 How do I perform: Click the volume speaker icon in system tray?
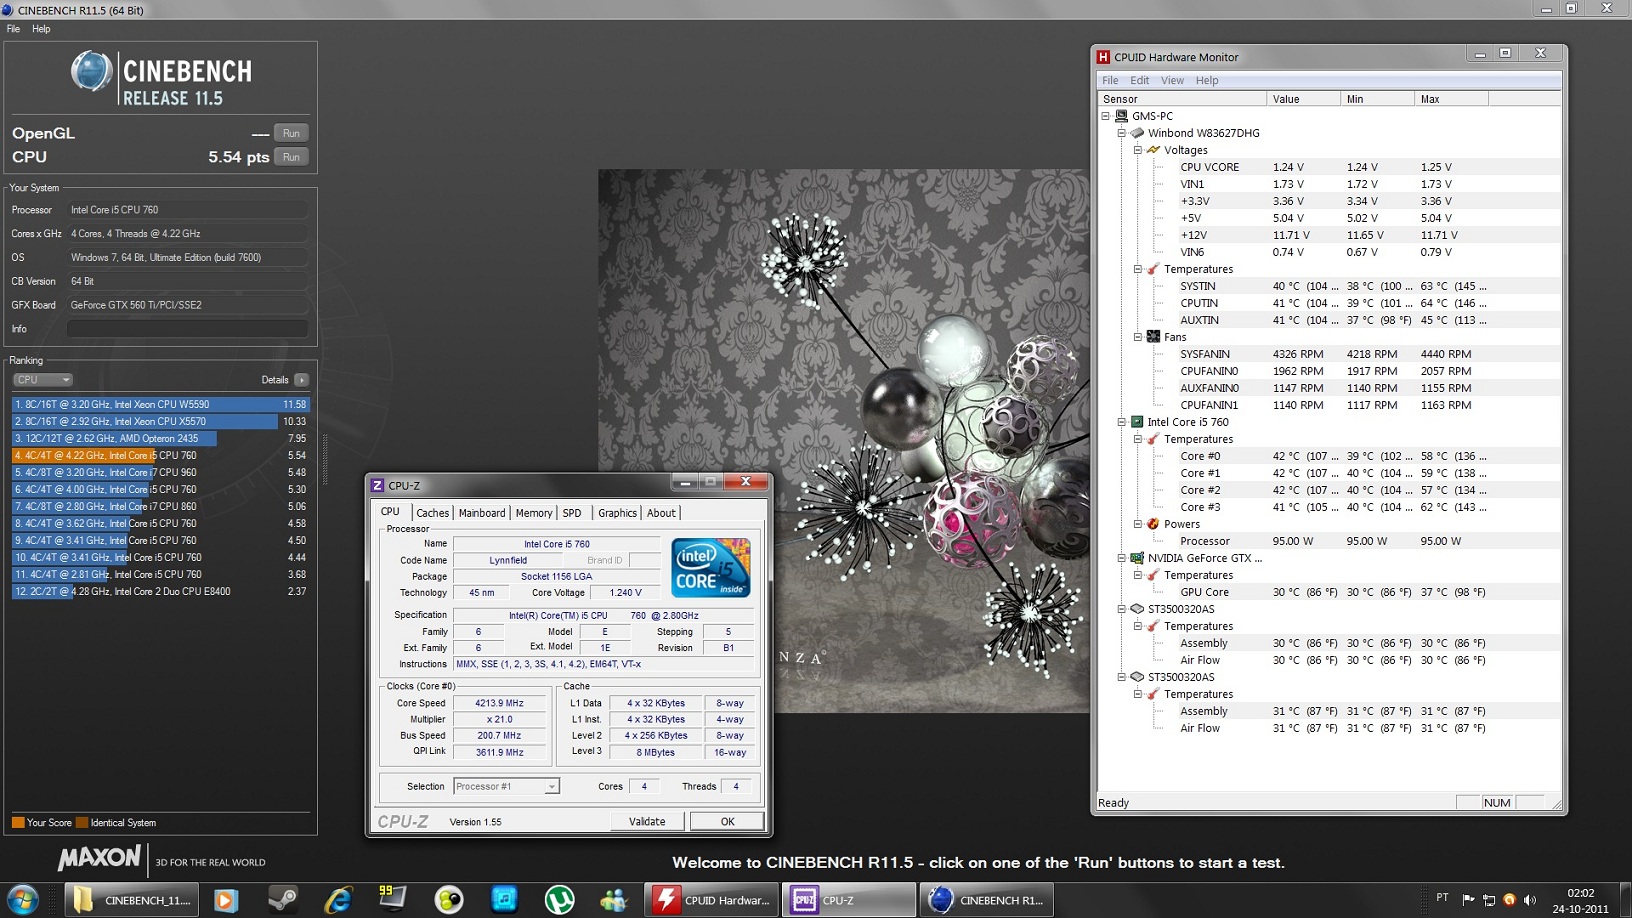(x=1530, y=899)
